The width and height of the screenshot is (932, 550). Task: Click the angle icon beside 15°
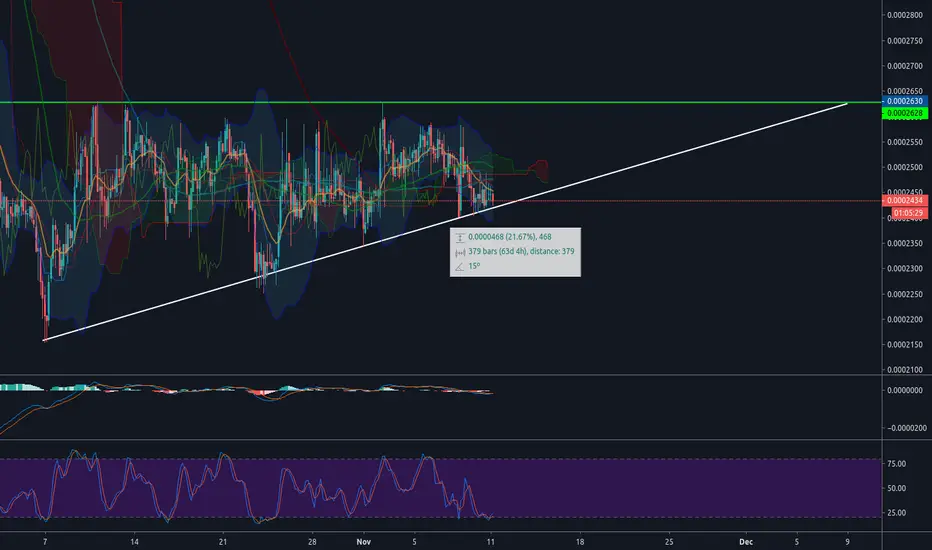459,267
